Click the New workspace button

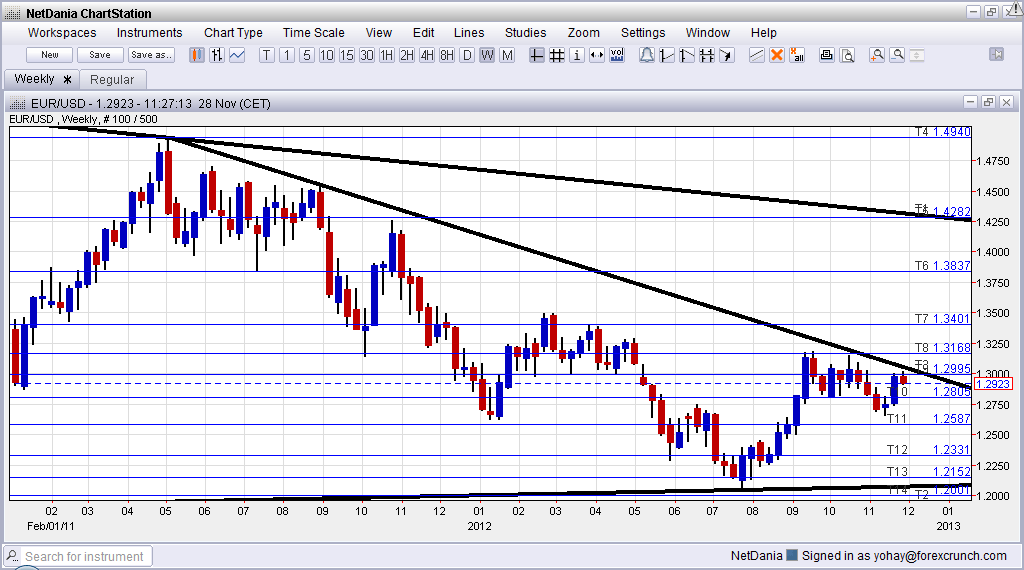(x=50, y=55)
